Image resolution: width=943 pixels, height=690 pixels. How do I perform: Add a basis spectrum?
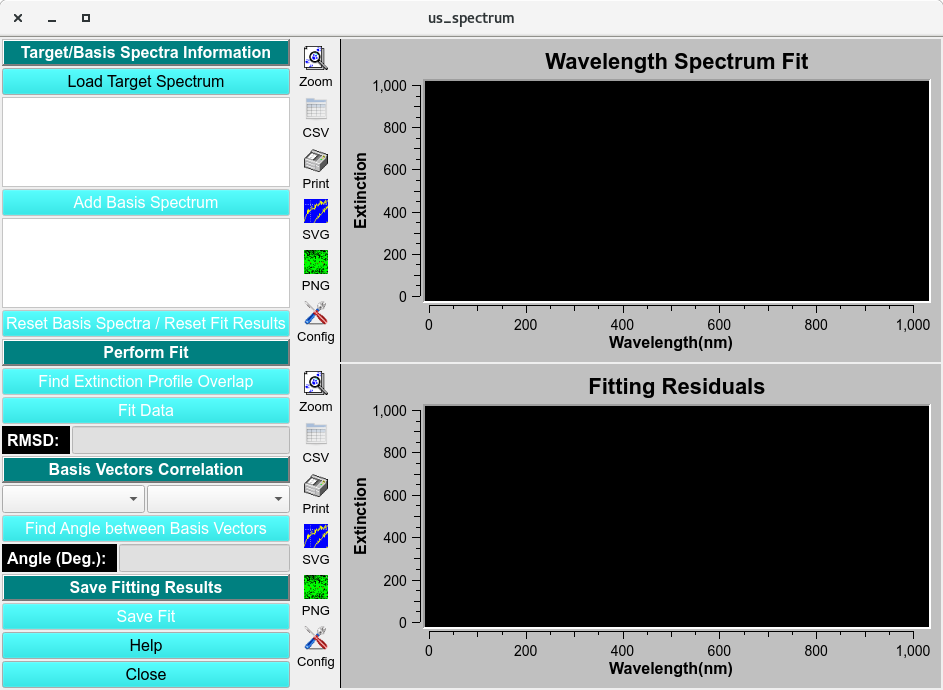(146, 202)
